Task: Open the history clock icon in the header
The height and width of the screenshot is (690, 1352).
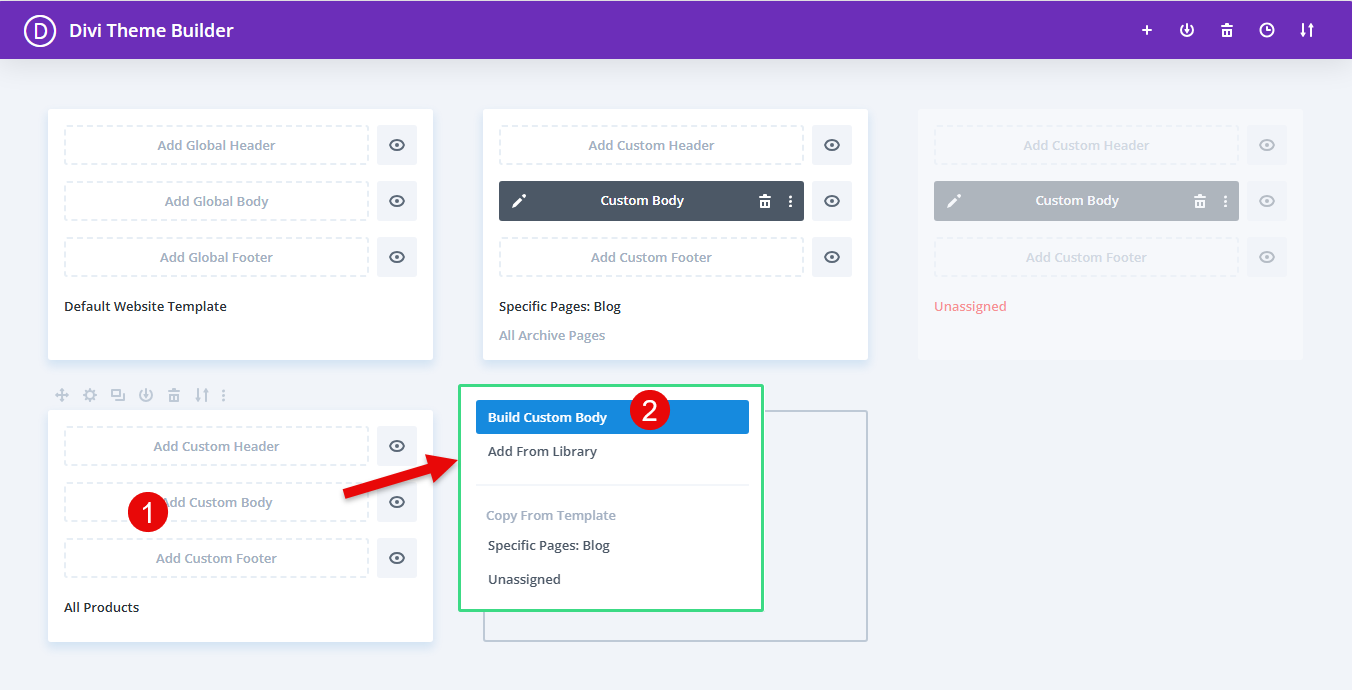Action: 1267,30
